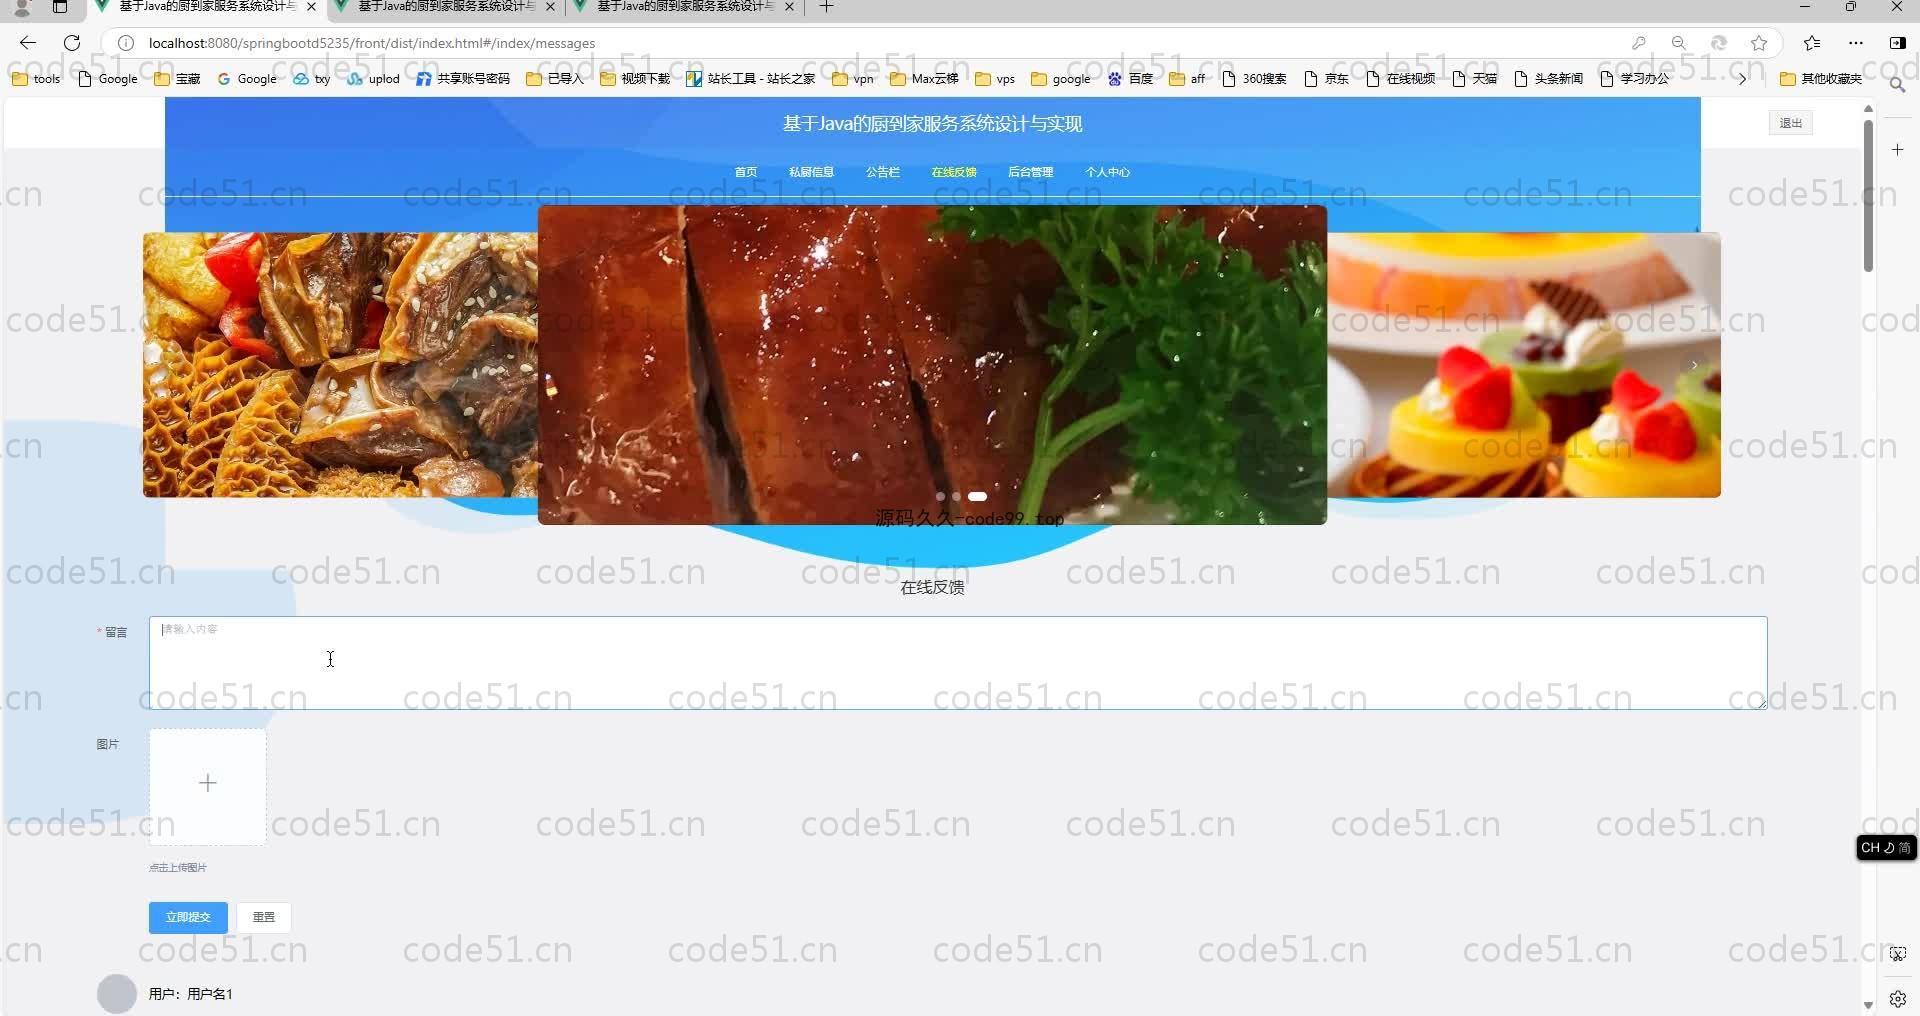This screenshot has height=1016, width=1920.
Task: Expand the 其他收藏夹 folder
Action: 1821,79
